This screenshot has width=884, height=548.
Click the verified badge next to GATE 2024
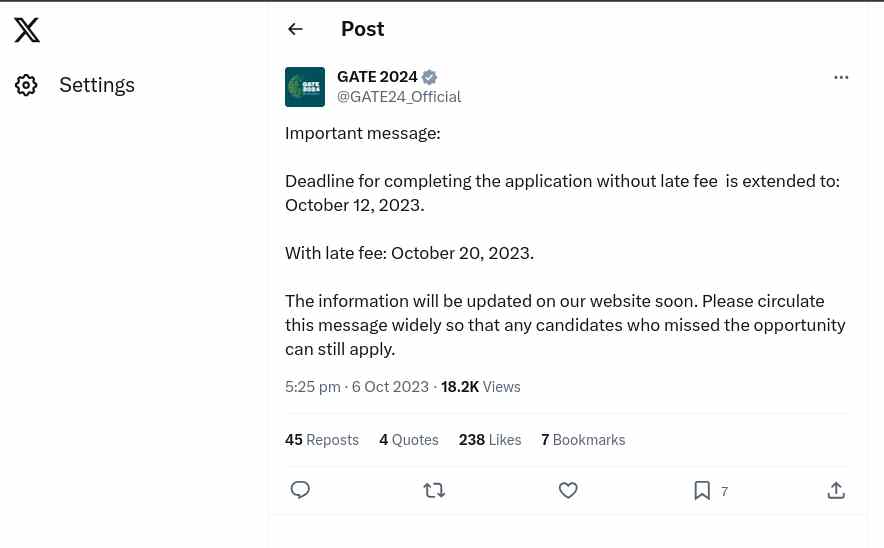[x=429, y=77]
